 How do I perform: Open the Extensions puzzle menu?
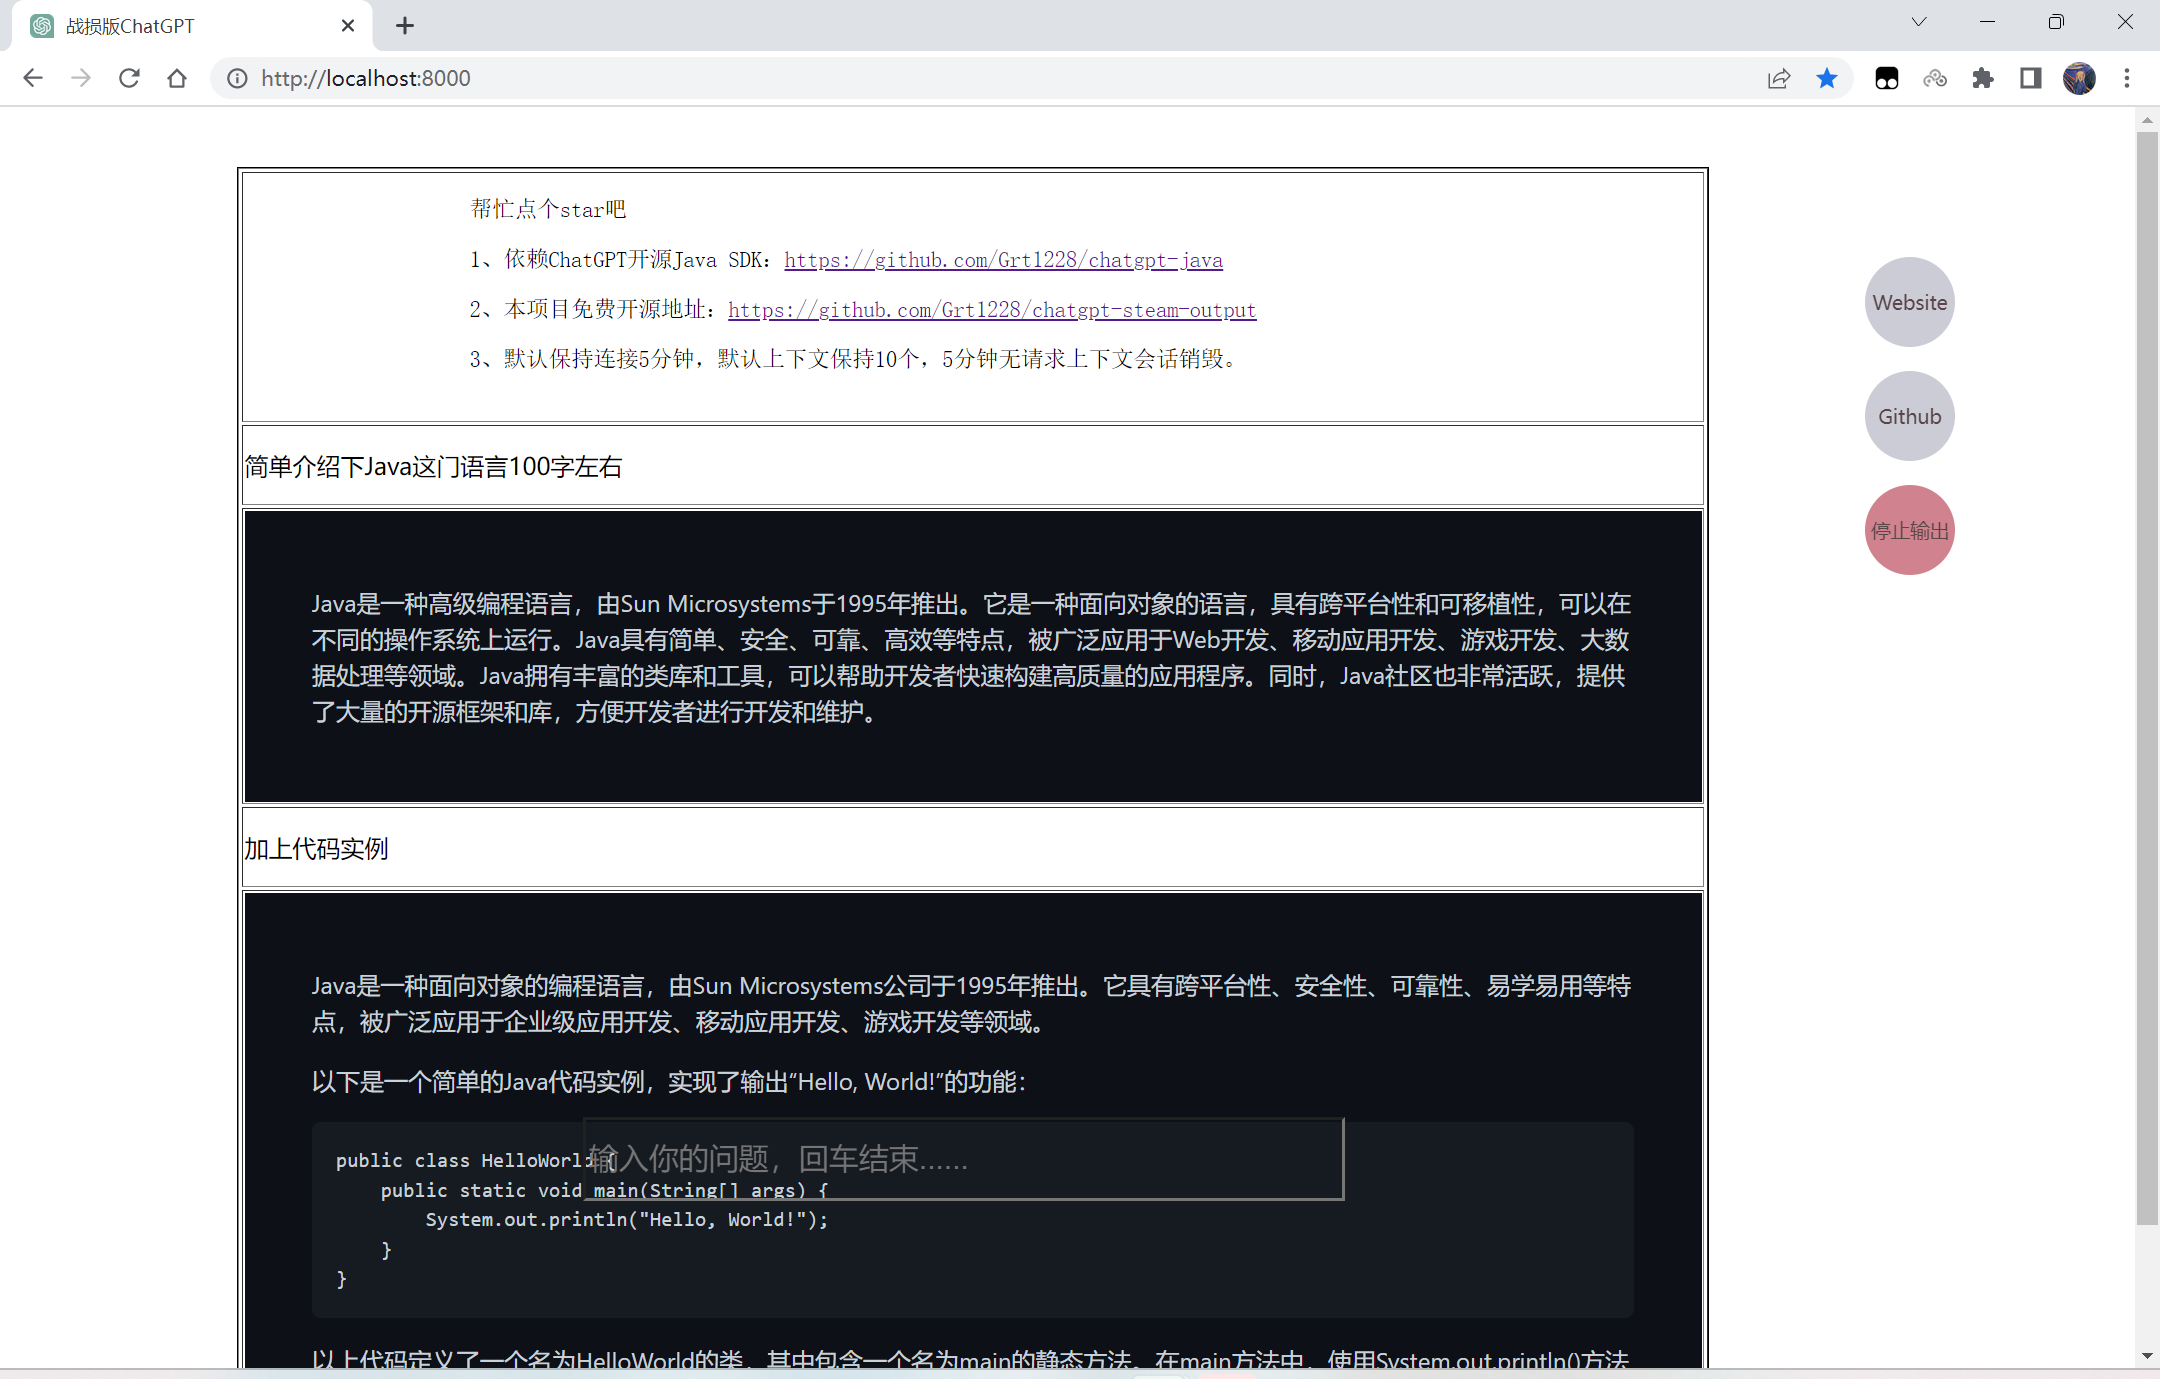click(x=1982, y=78)
